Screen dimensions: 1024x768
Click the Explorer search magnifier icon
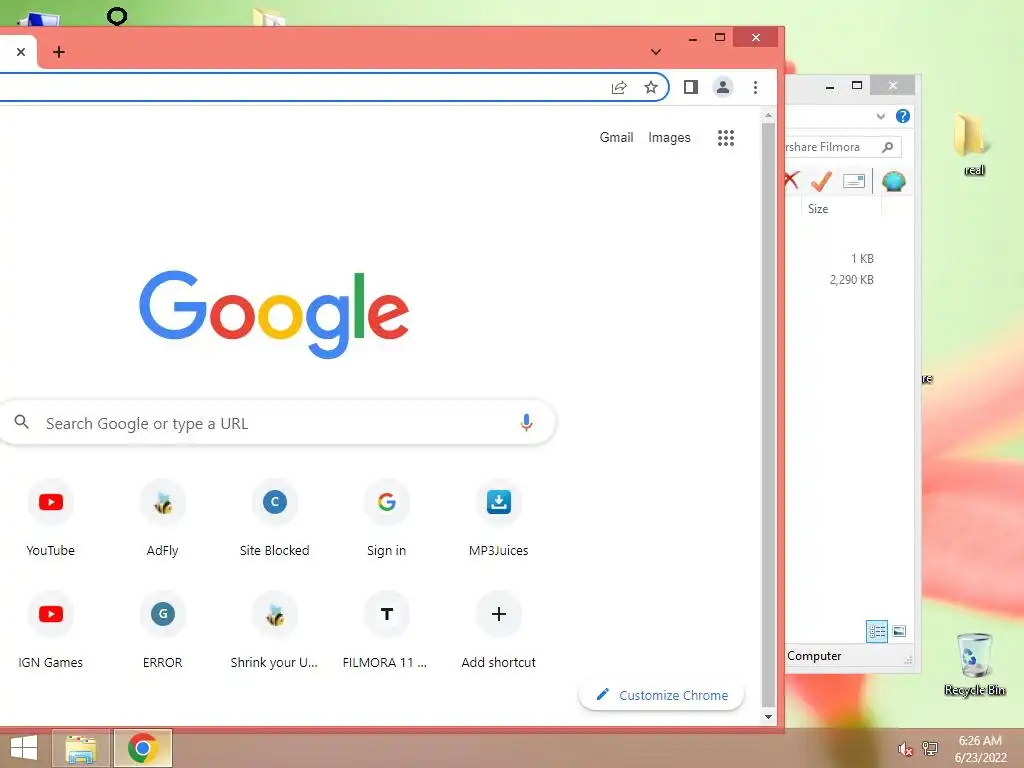point(887,147)
